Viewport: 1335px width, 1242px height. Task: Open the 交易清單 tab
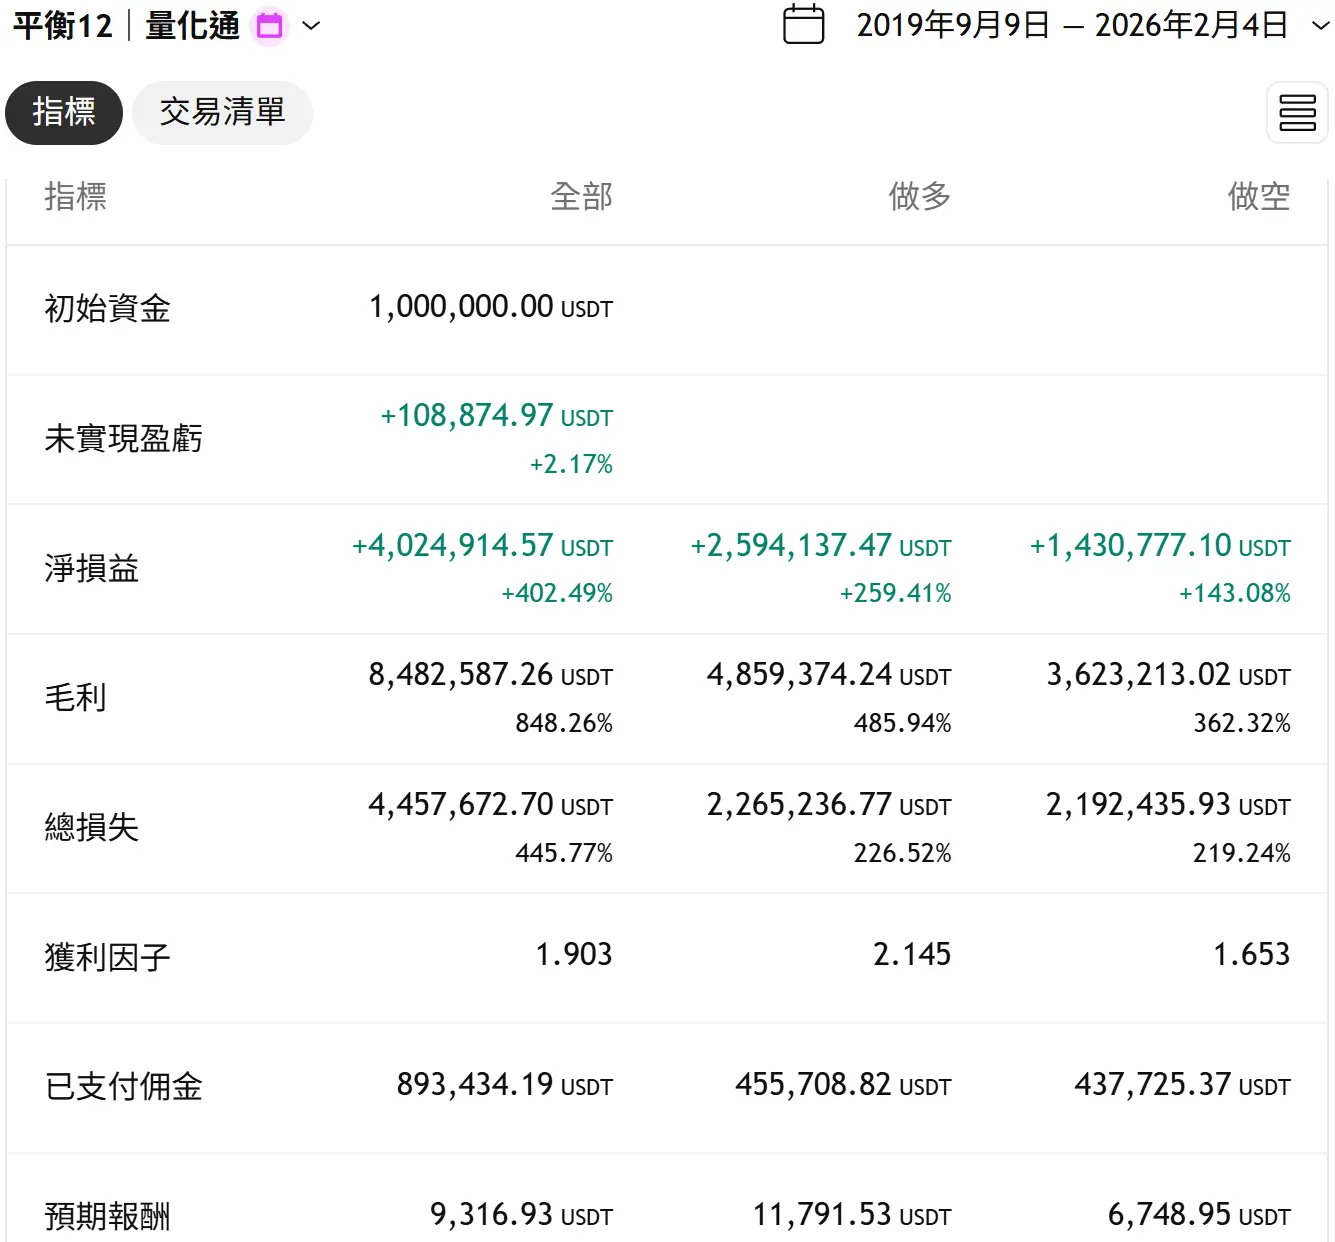tap(222, 112)
